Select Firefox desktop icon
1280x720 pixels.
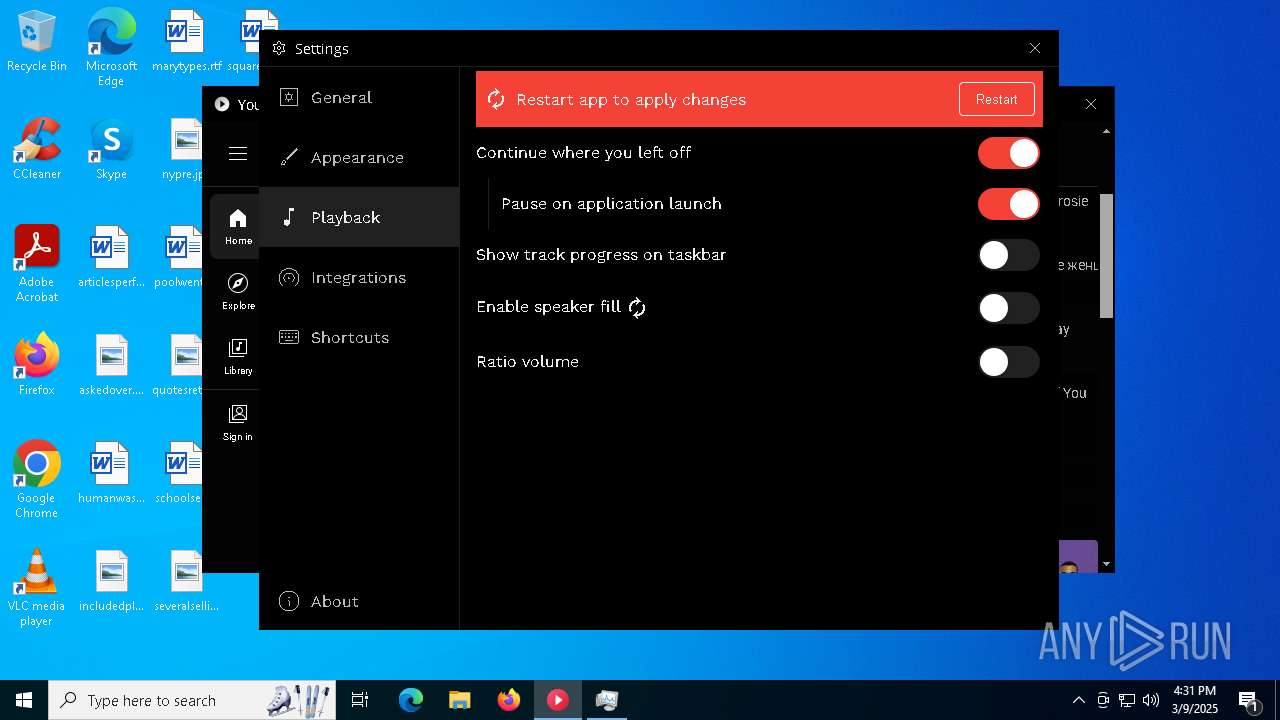[x=37, y=366]
